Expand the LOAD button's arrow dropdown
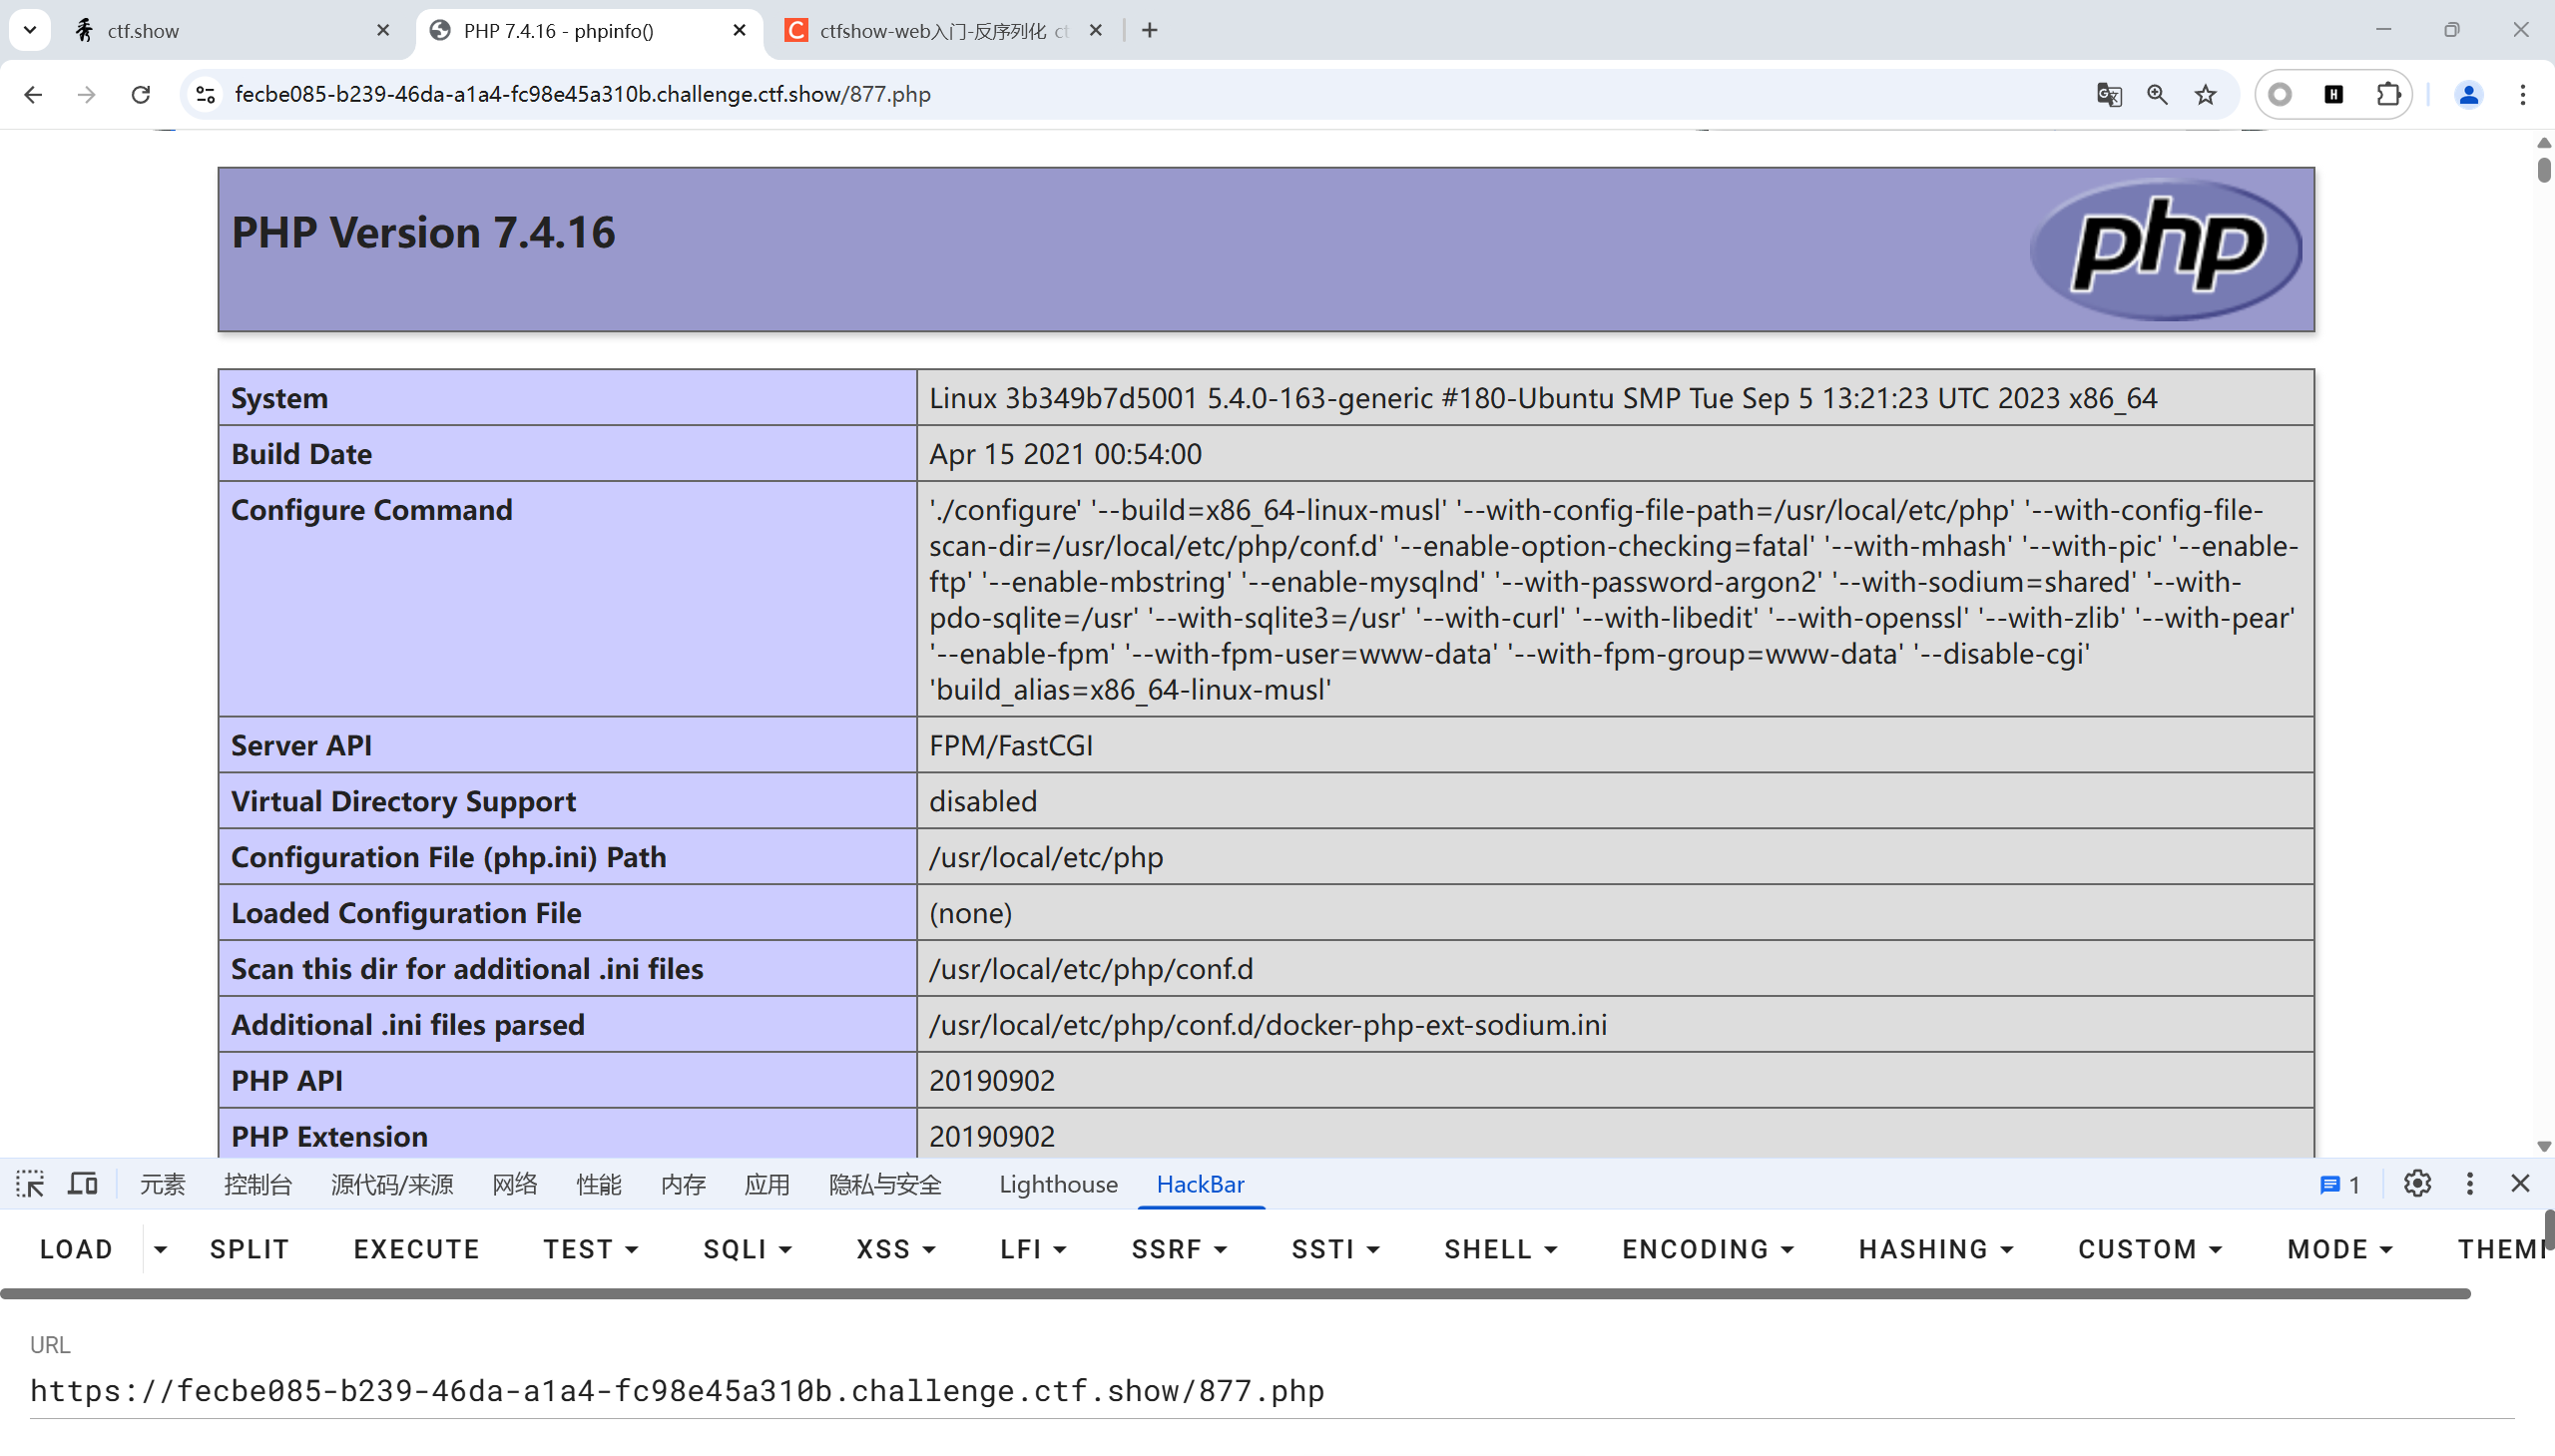 (160, 1249)
